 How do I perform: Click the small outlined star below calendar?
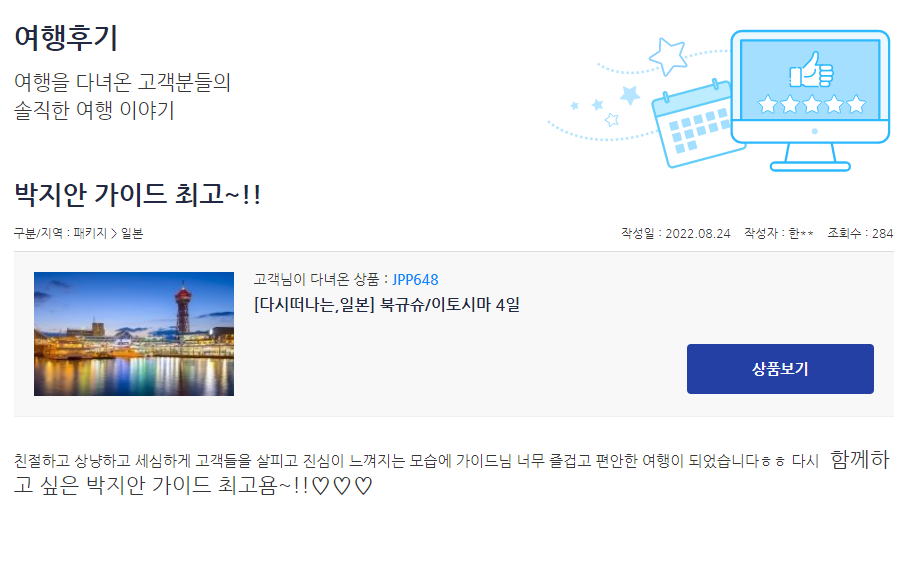click(611, 120)
